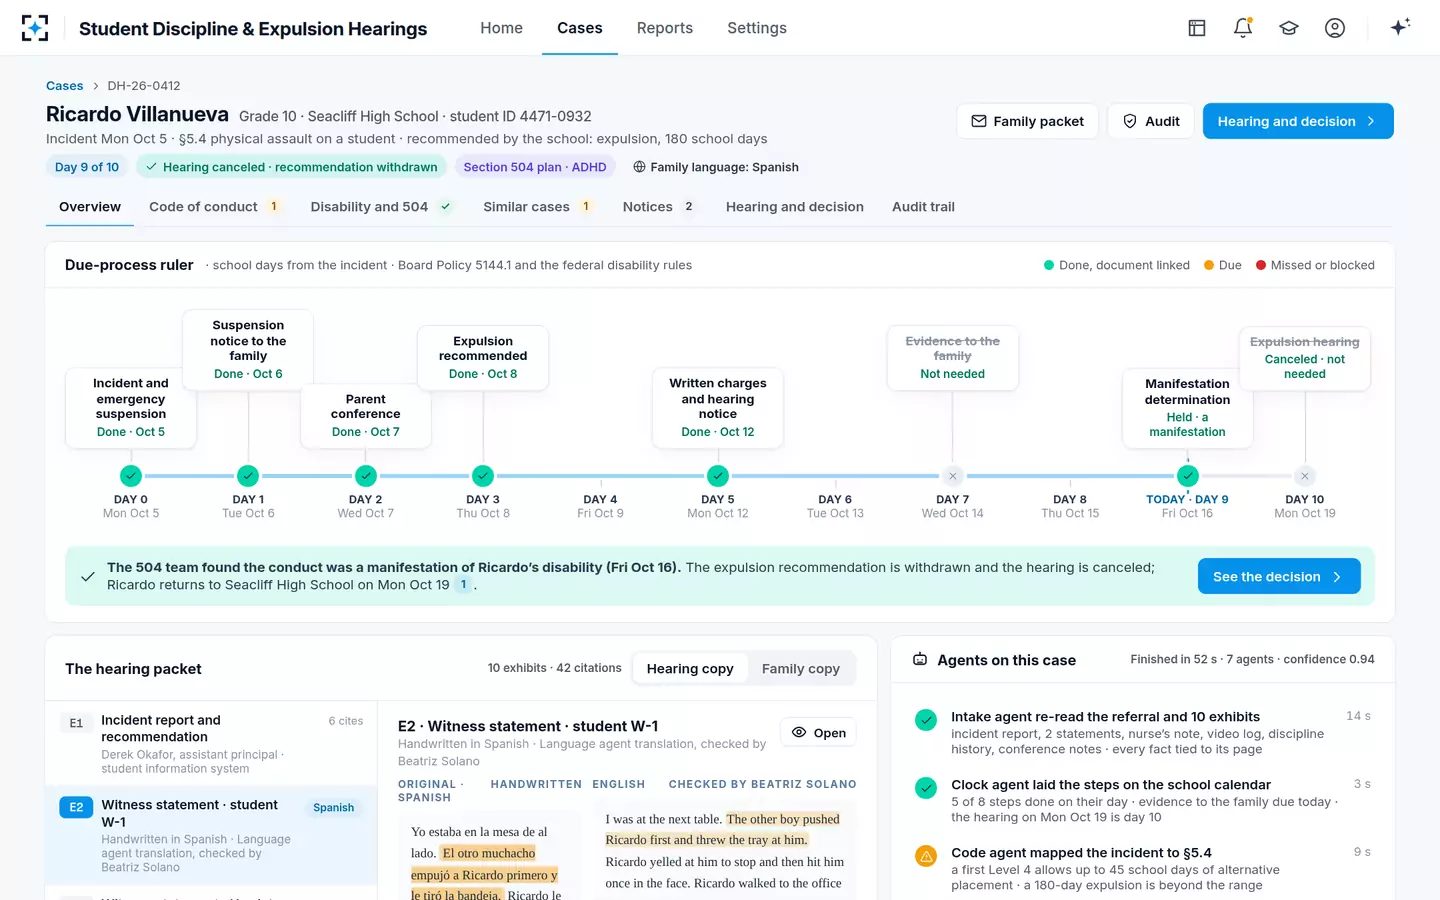The image size is (1440, 900).
Task: Switch to Family copy view
Action: pyautogui.click(x=801, y=669)
